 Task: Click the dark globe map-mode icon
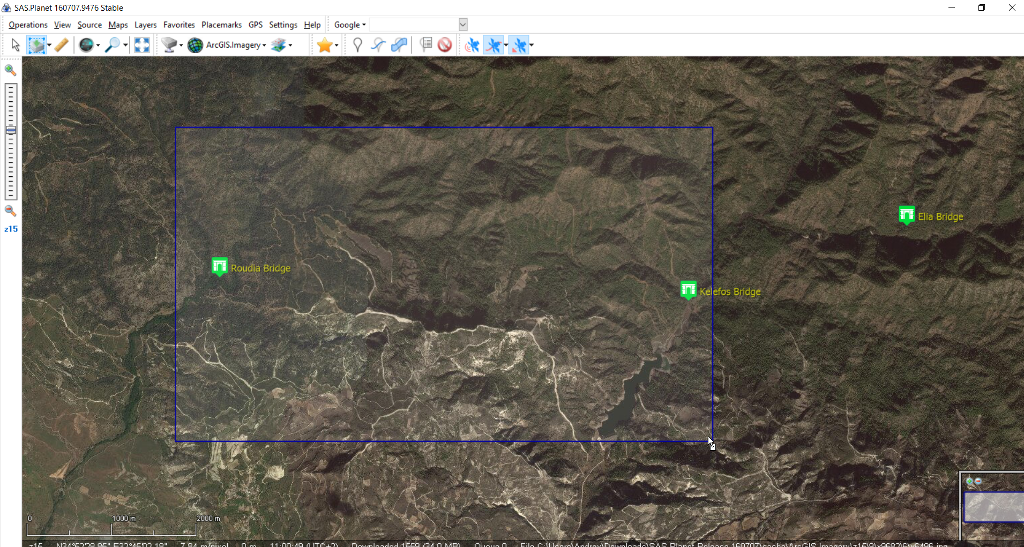pyautogui.click(x=86, y=45)
